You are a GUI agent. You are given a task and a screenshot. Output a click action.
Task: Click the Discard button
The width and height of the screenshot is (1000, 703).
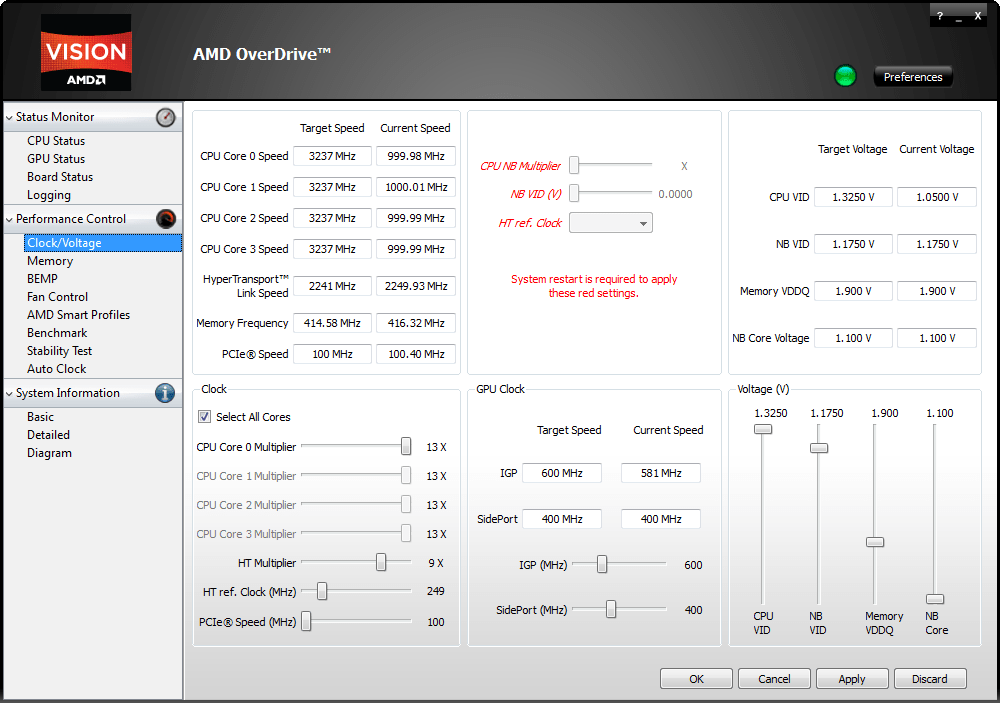(x=930, y=679)
